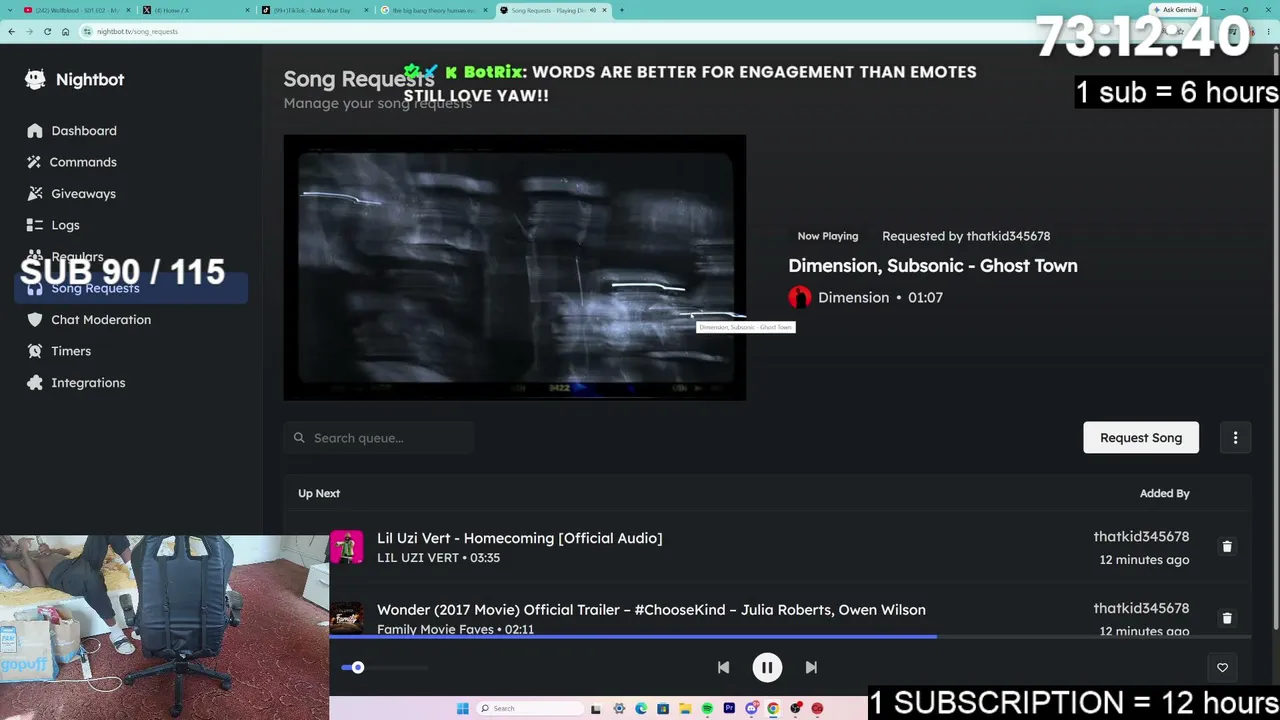Image resolution: width=1280 pixels, height=720 pixels.
Task: Switch to the Home / X tab
Action: click(x=195, y=10)
